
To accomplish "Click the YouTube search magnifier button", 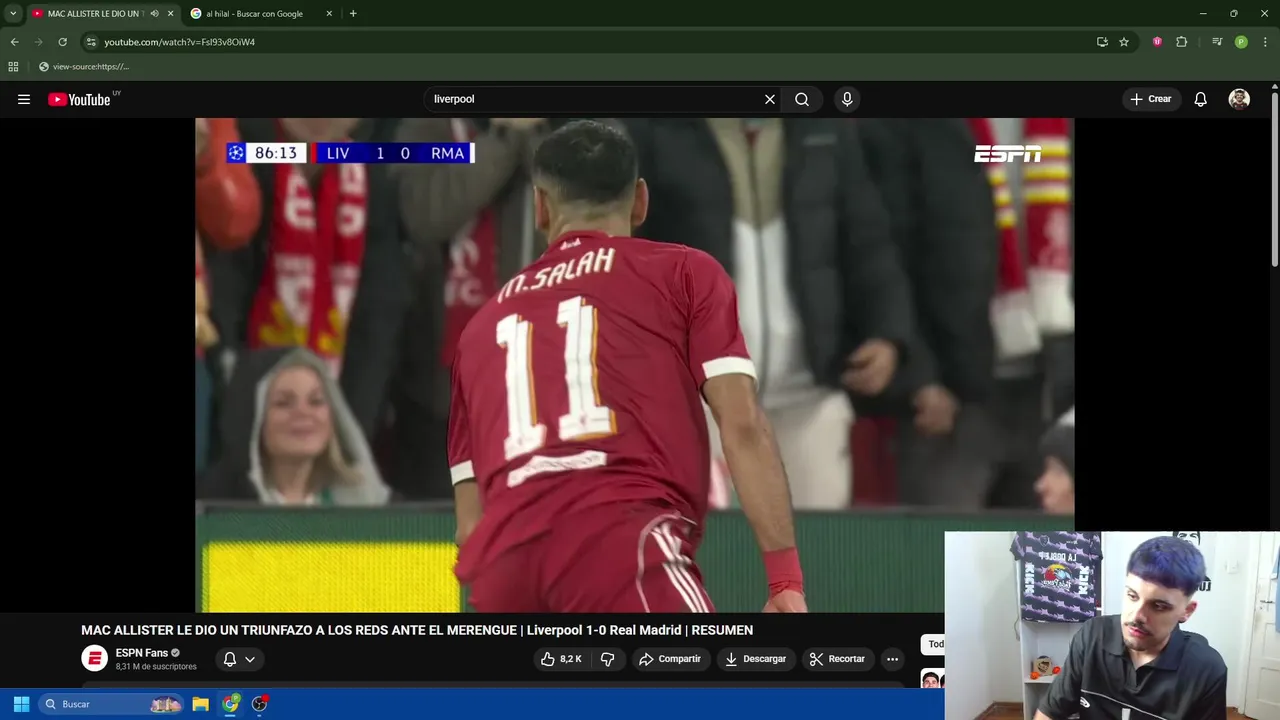I will click(802, 99).
